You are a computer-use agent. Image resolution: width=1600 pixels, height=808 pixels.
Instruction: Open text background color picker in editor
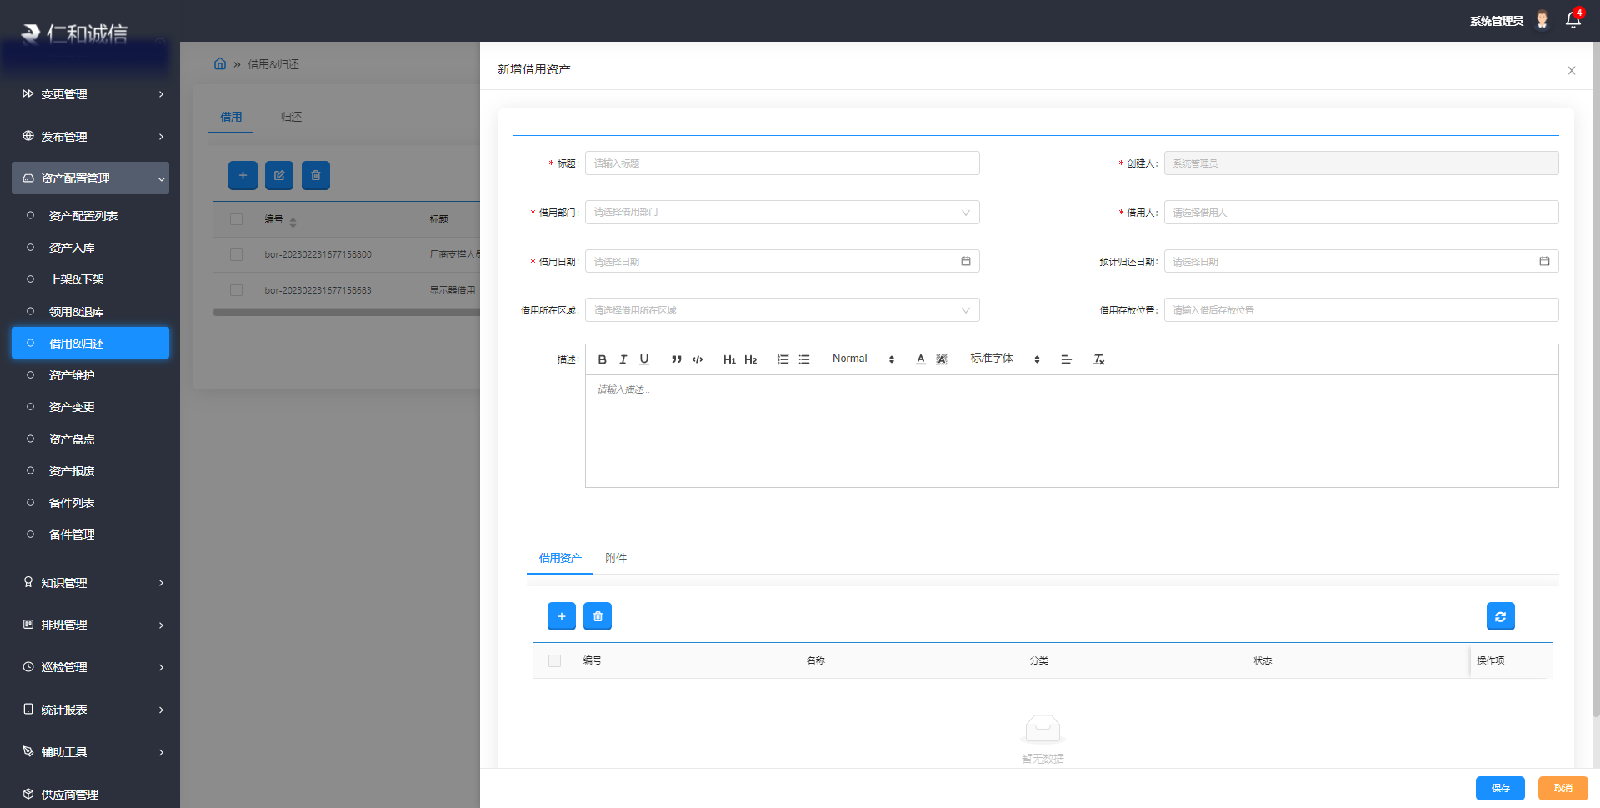point(942,359)
